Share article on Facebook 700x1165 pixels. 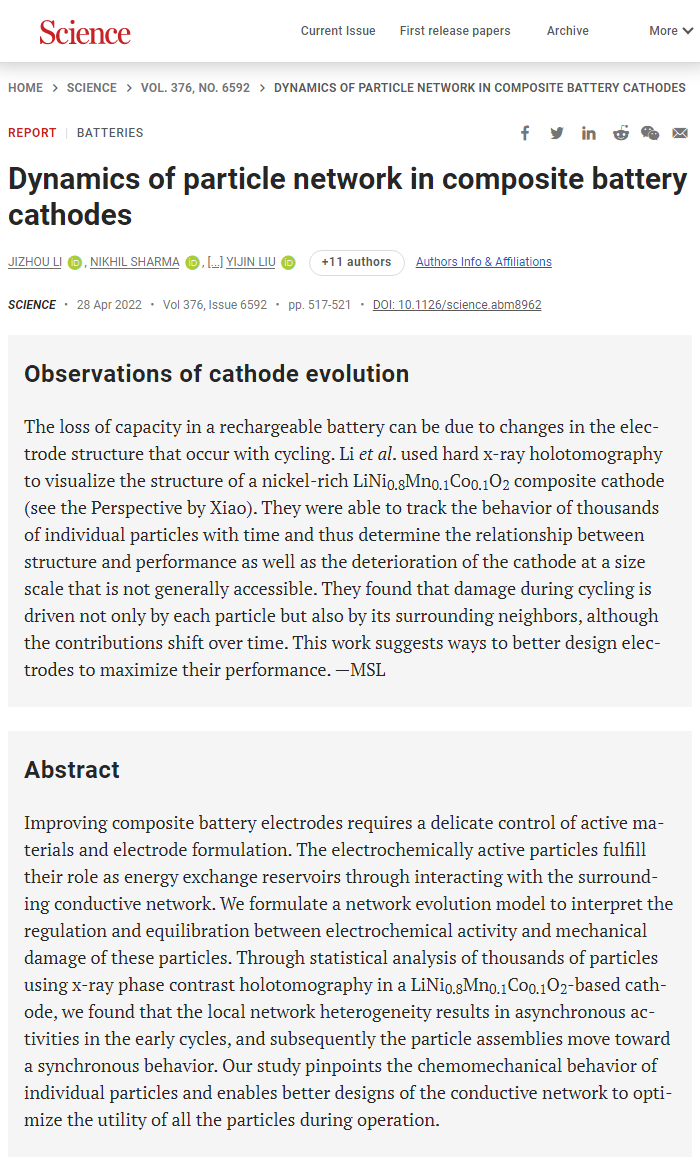(x=525, y=133)
